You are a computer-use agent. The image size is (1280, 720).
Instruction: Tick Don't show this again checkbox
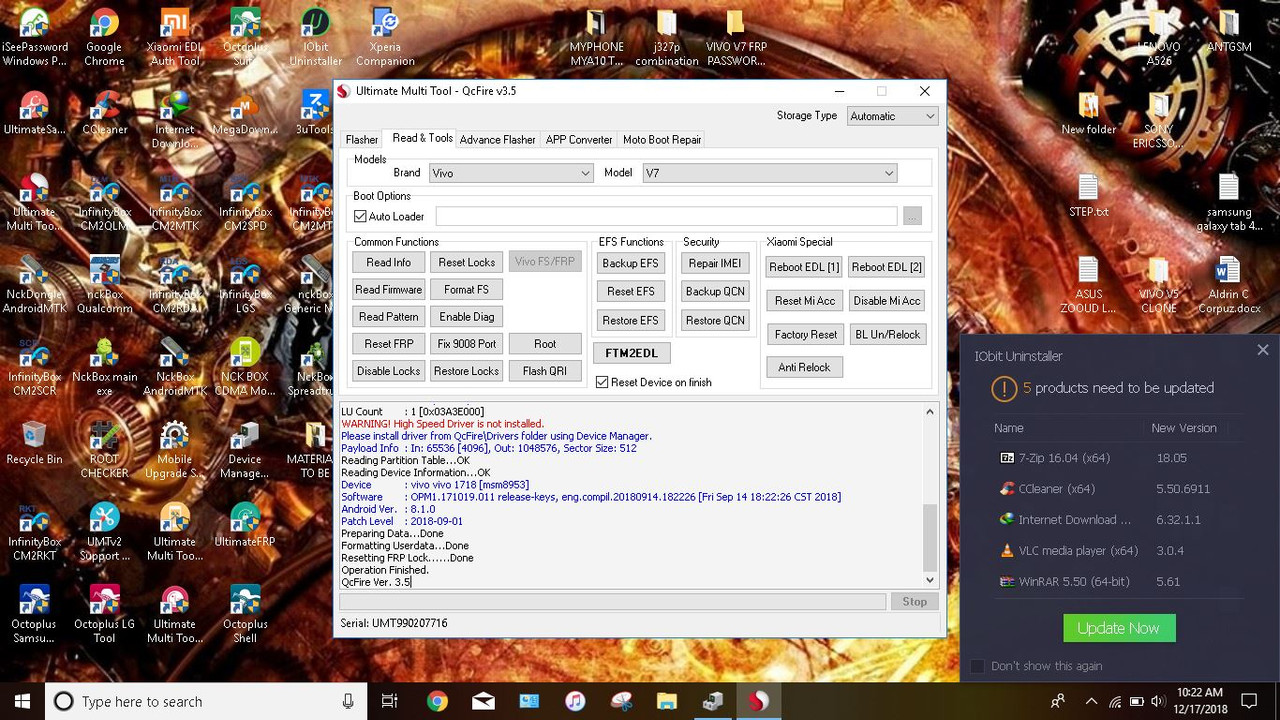978,666
